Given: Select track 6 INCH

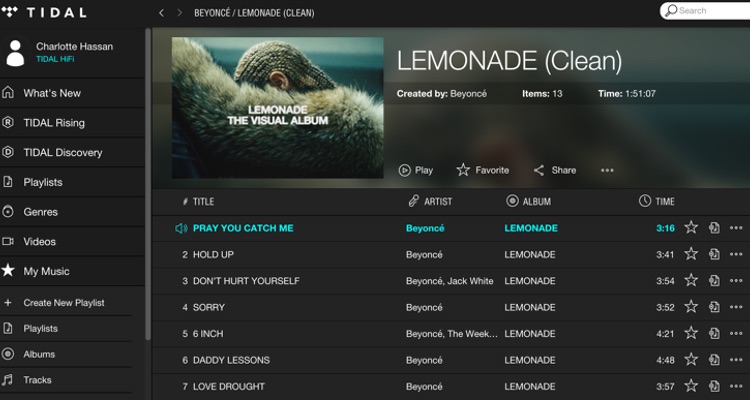Looking at the screenshot, I should click(x=208, y=333).
